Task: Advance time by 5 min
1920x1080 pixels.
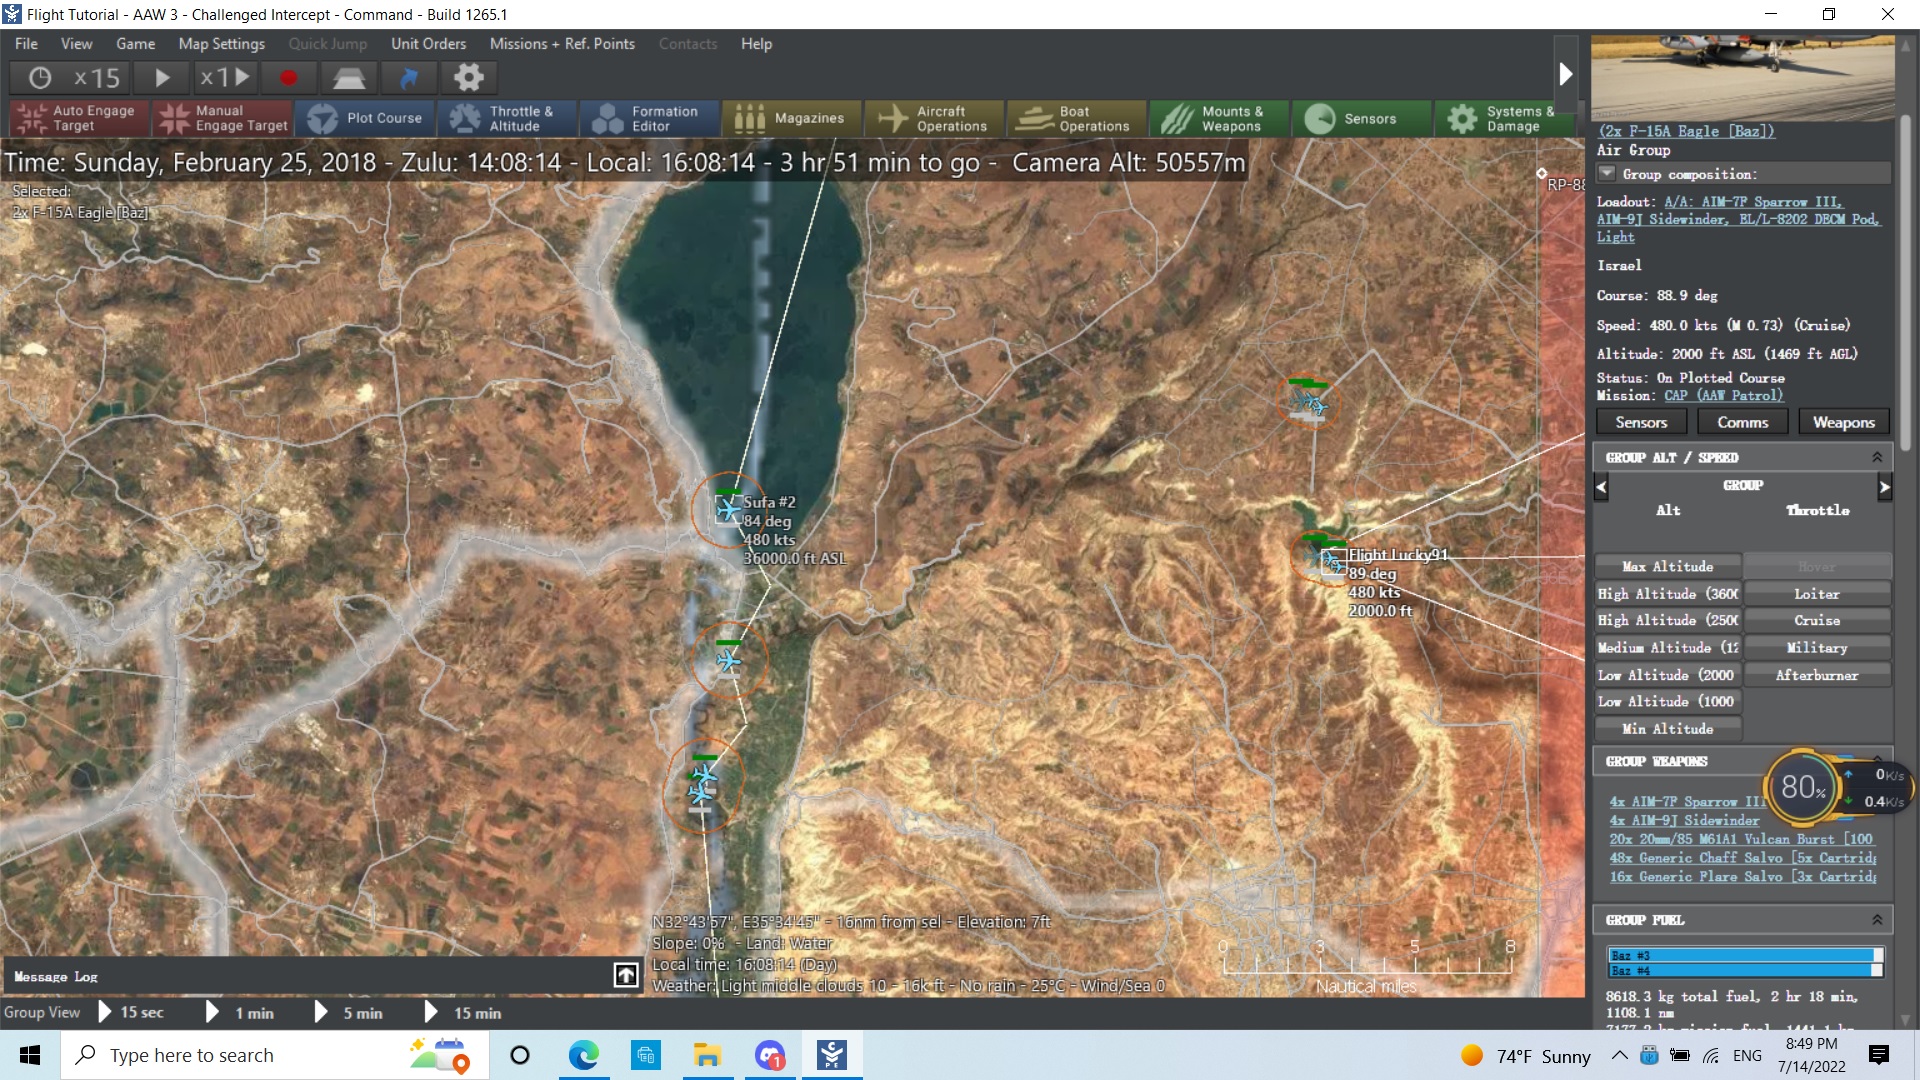Action: [349, 1013]
